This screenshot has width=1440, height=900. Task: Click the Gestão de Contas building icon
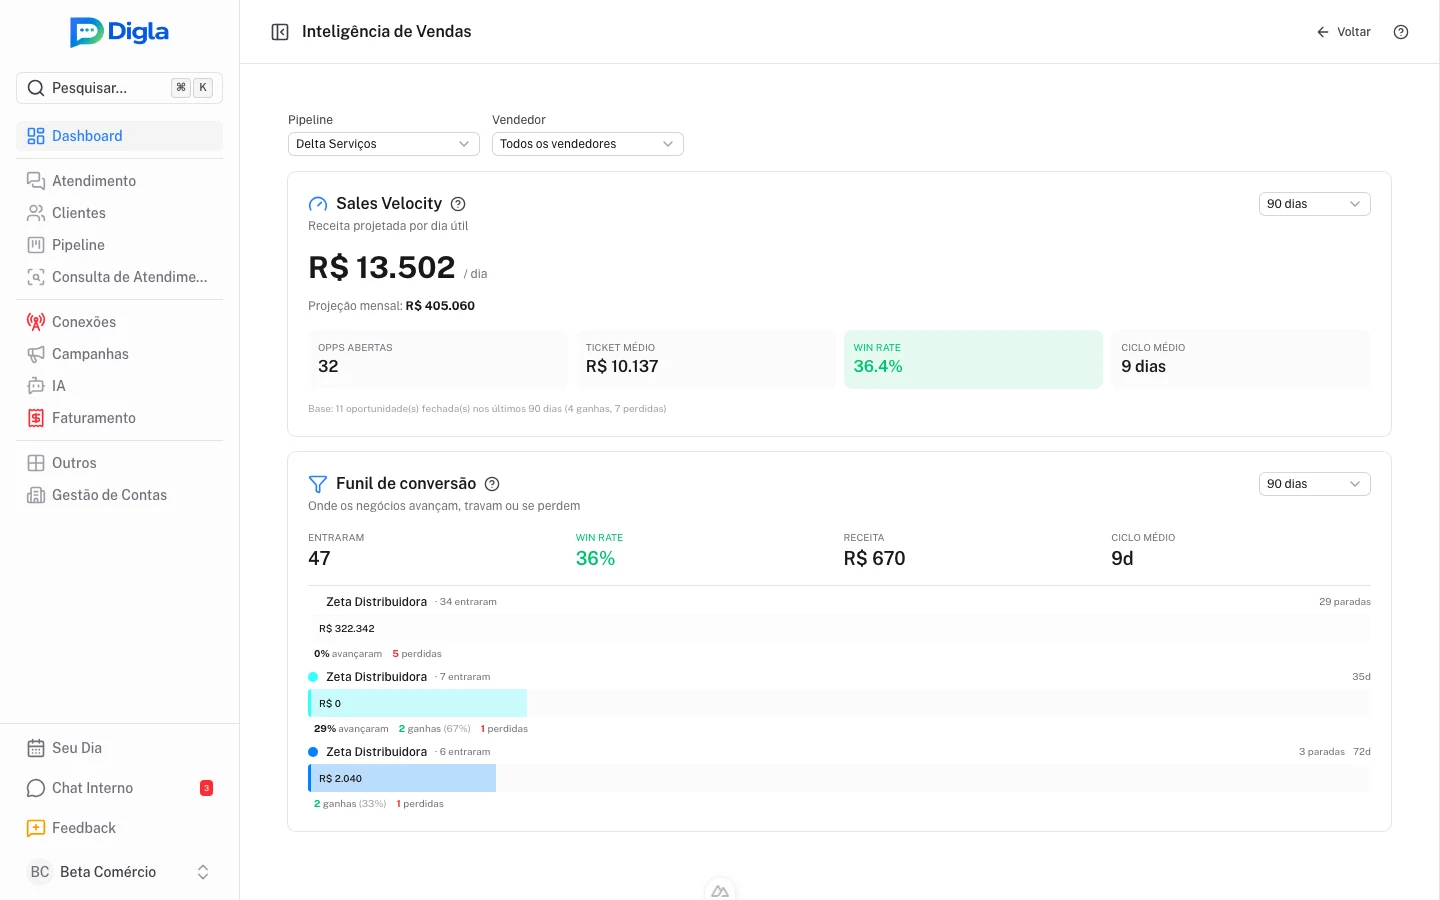pos(36,495)
